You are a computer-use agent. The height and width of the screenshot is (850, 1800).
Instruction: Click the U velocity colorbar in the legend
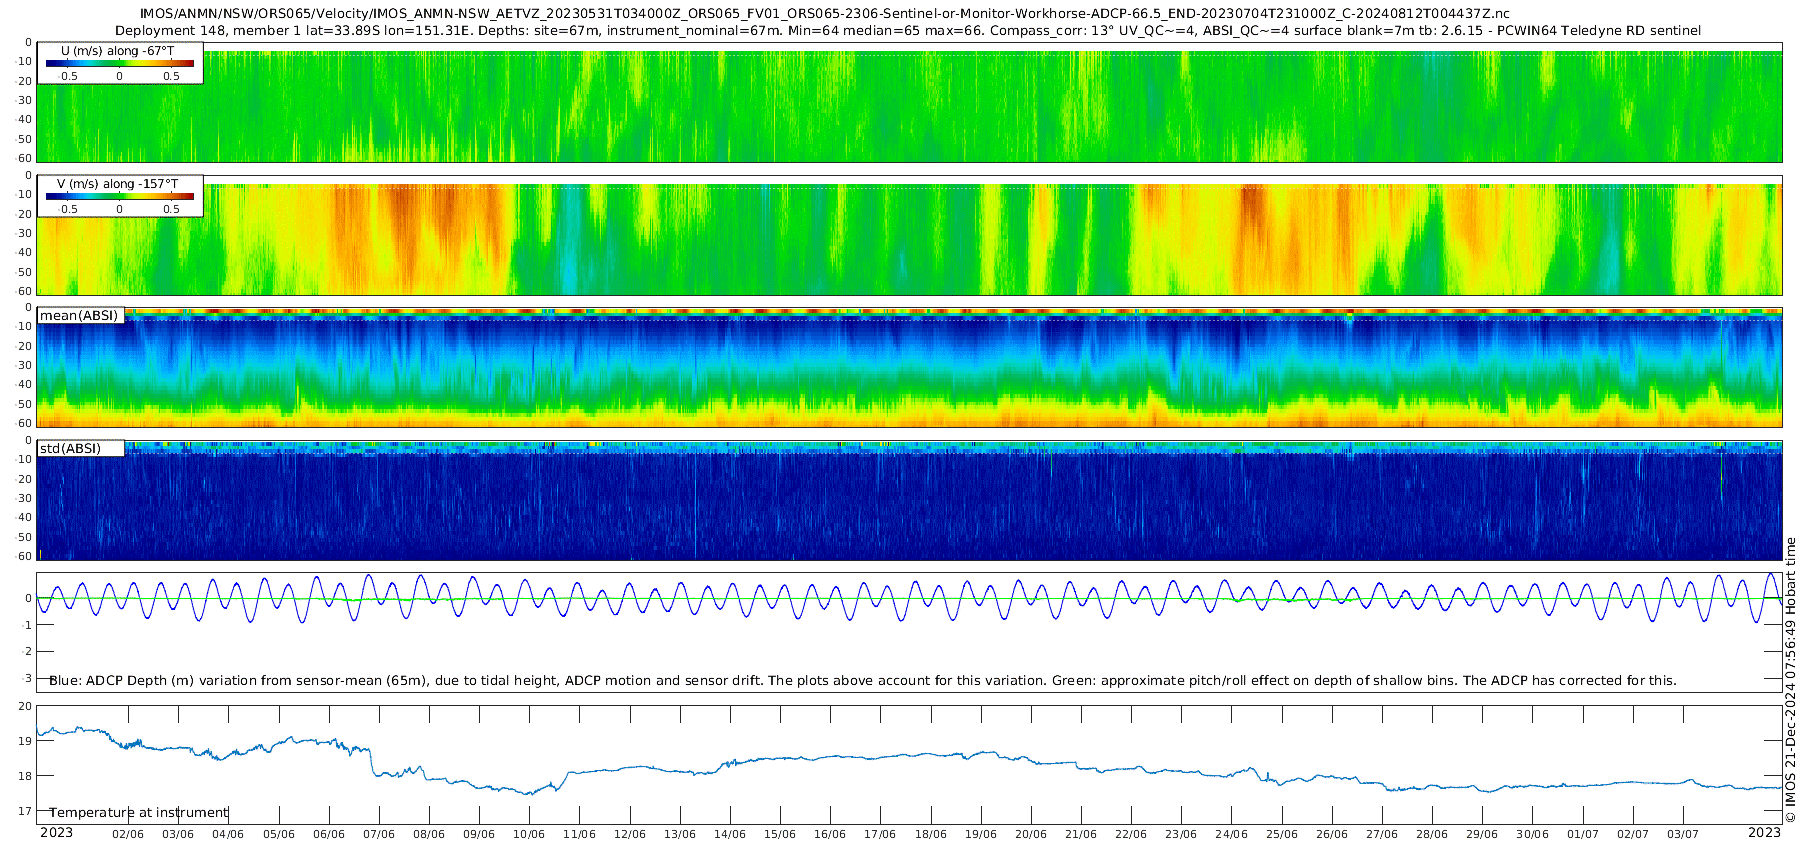tap(120, 64)
